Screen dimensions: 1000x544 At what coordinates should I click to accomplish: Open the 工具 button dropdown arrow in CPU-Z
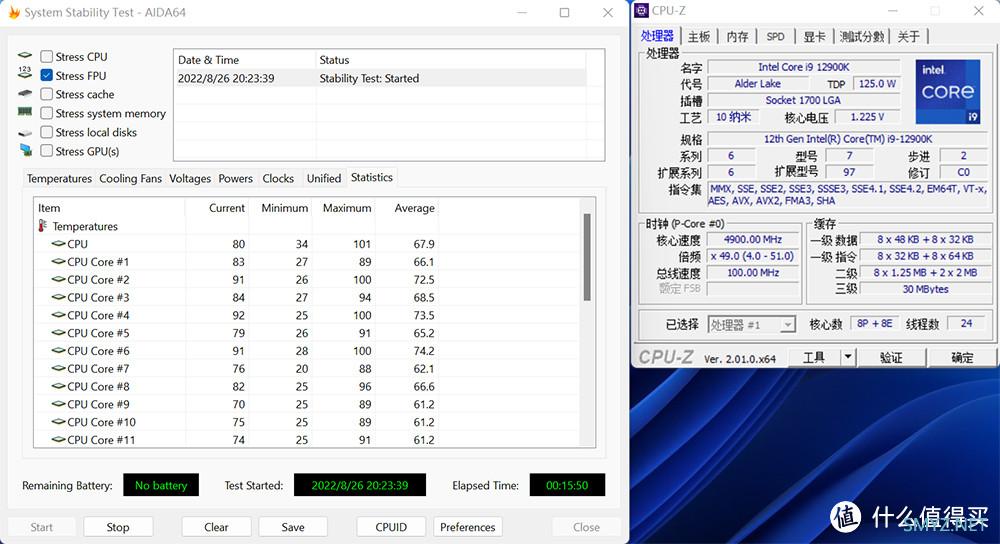coord(848,357)
